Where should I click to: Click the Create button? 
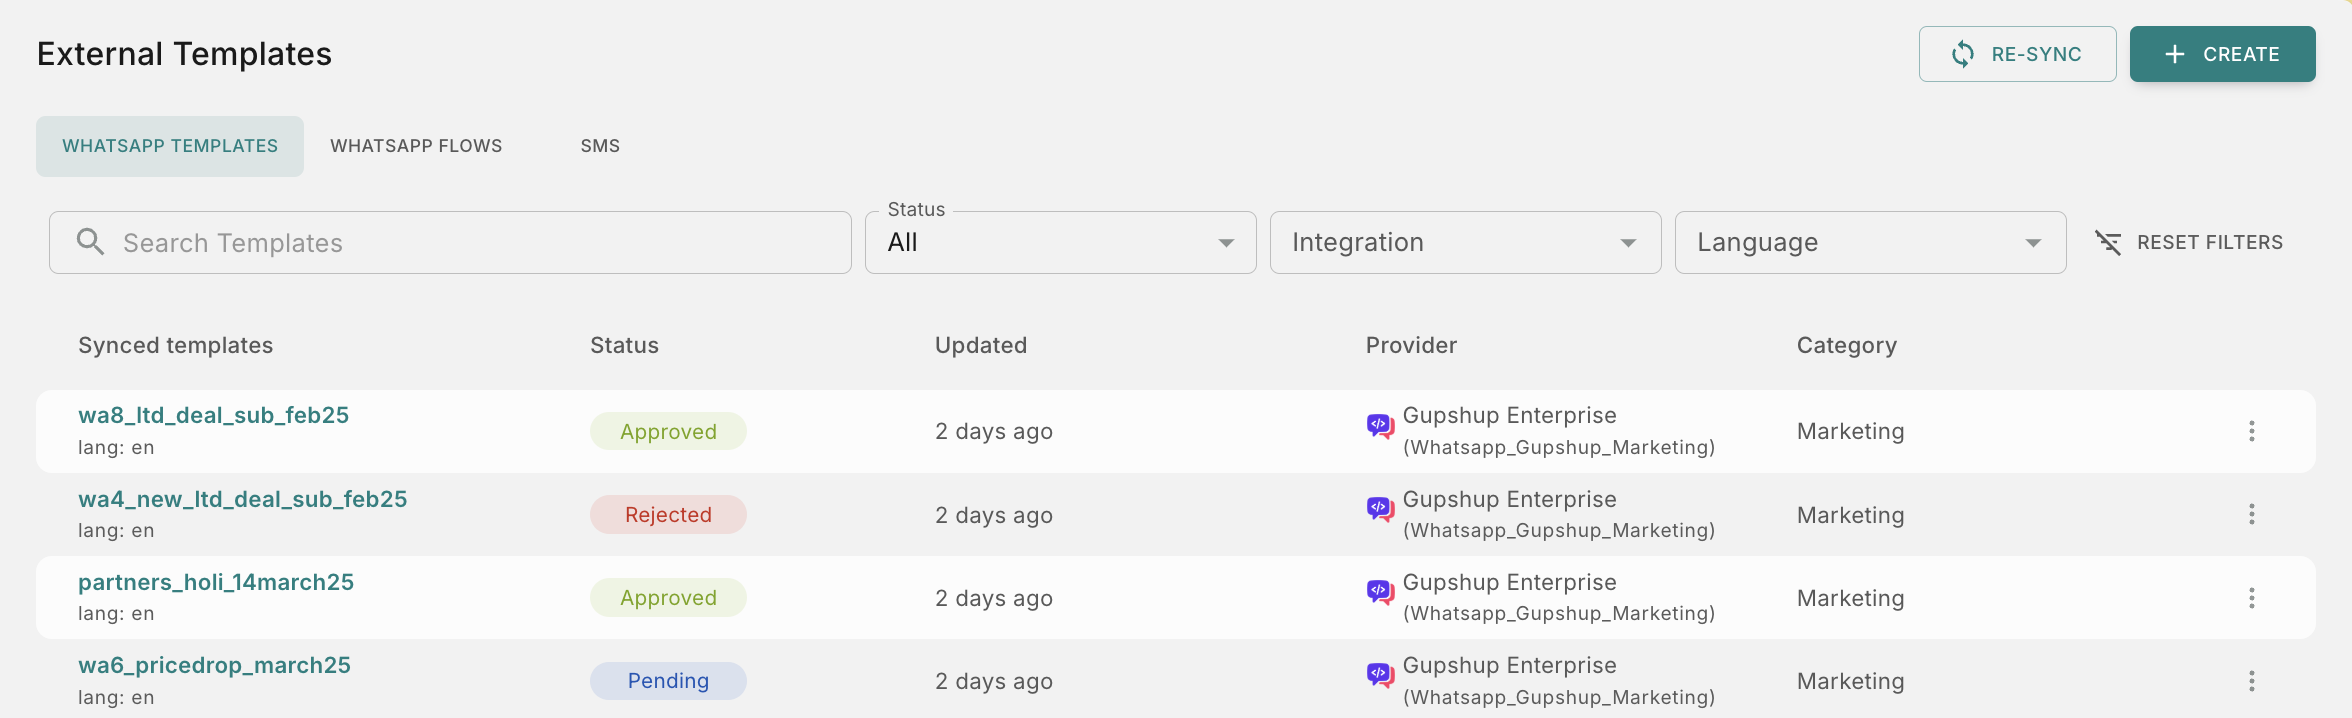point(2222,54)
